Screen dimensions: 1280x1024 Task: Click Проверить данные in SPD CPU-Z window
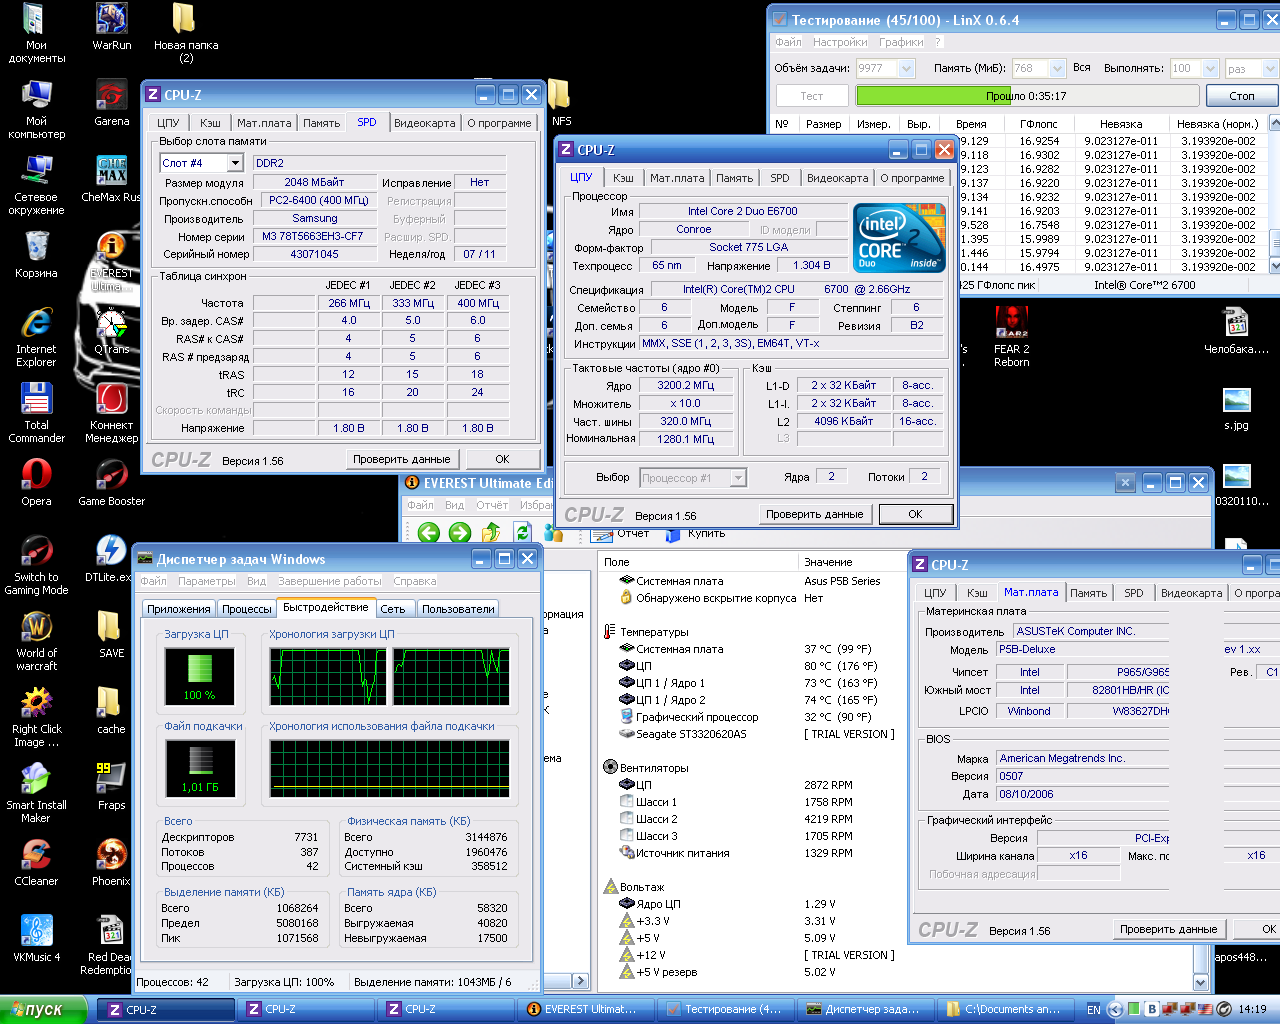401,459
